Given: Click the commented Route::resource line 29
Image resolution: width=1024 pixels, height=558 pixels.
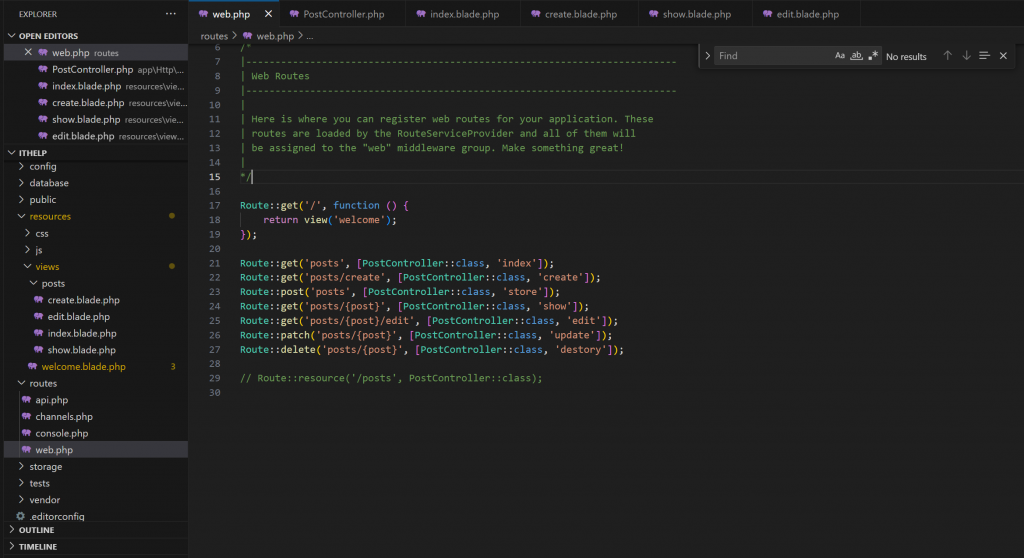Looking at the screenshot, I should click(x=391, y=378).
